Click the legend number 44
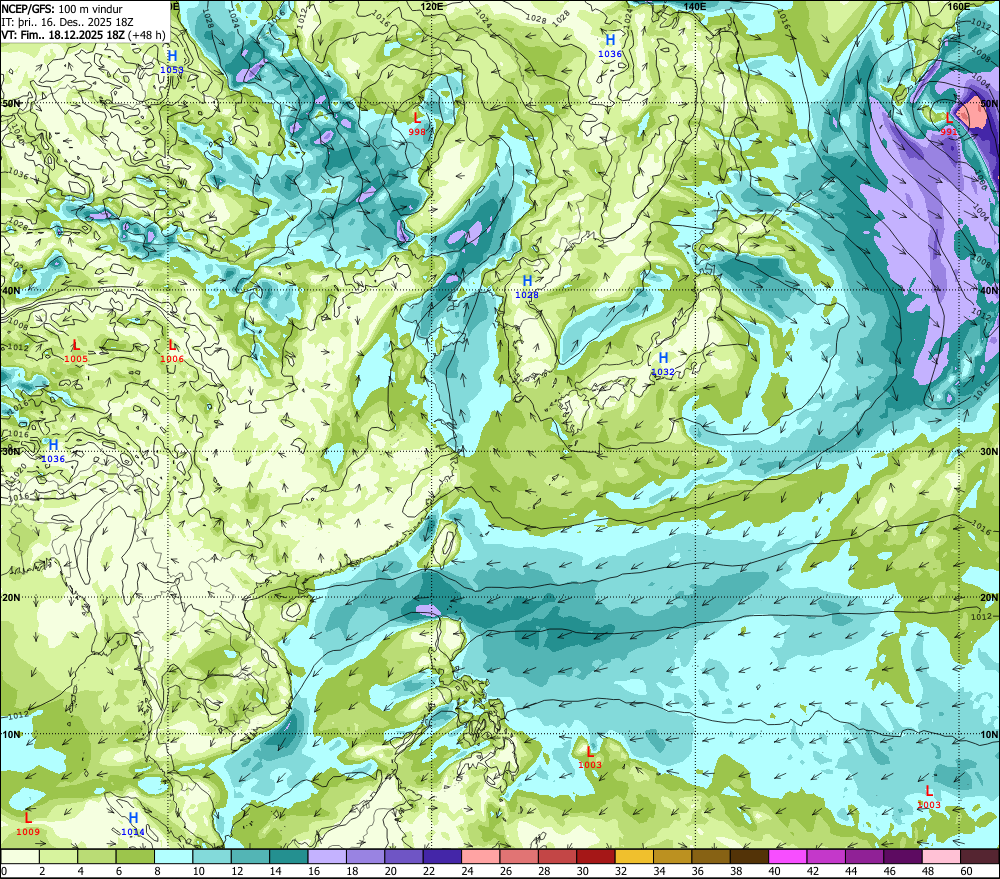 pos(851,871)
